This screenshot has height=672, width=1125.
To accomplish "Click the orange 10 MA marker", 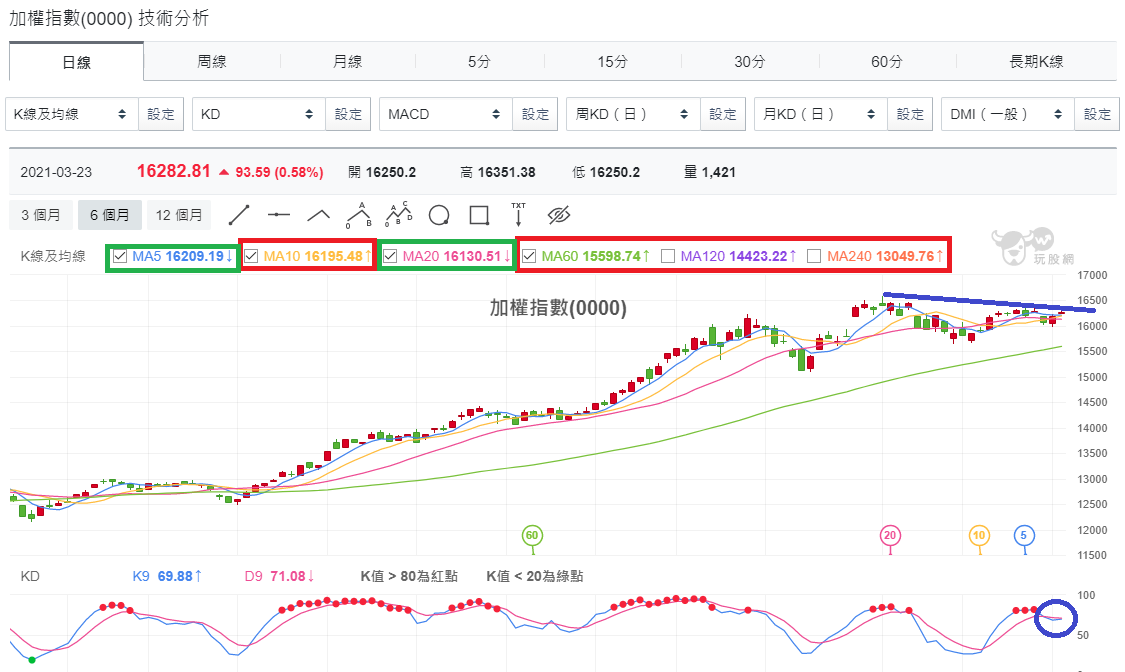I will (979, 535).
